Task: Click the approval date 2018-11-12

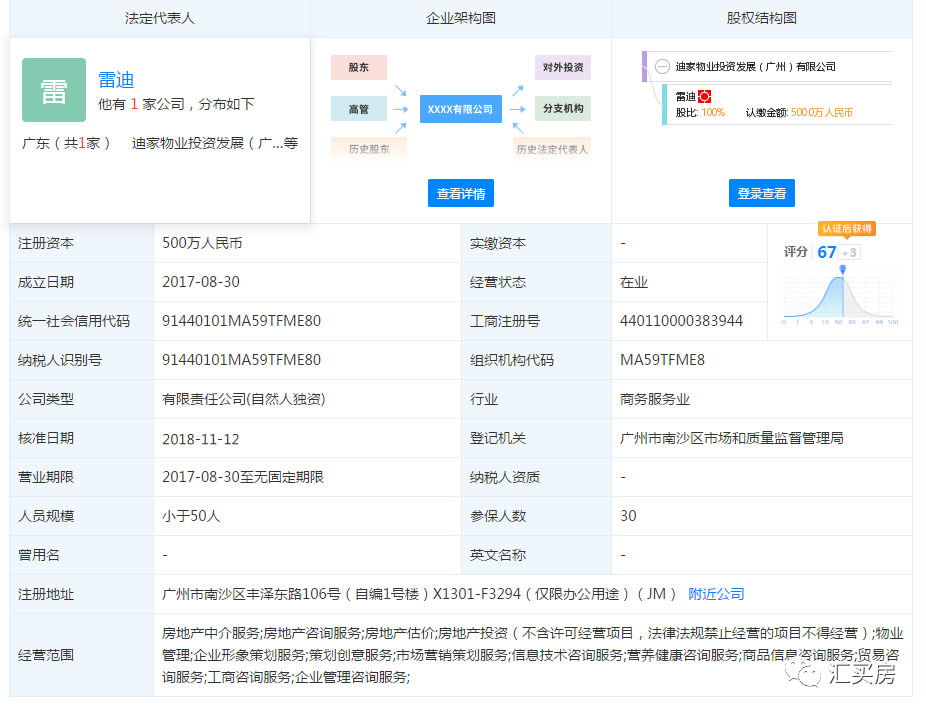Action: 201,439
